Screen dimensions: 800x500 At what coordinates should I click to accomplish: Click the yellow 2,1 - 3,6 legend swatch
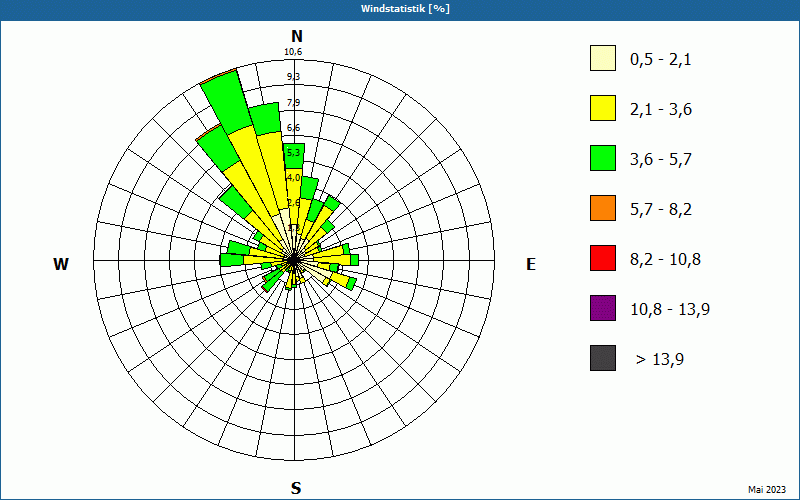pyautogui.click(x=603, y=108)
